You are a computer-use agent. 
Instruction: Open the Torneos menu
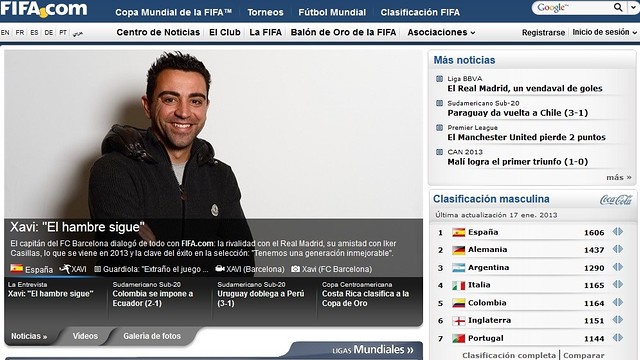[265, 12]
